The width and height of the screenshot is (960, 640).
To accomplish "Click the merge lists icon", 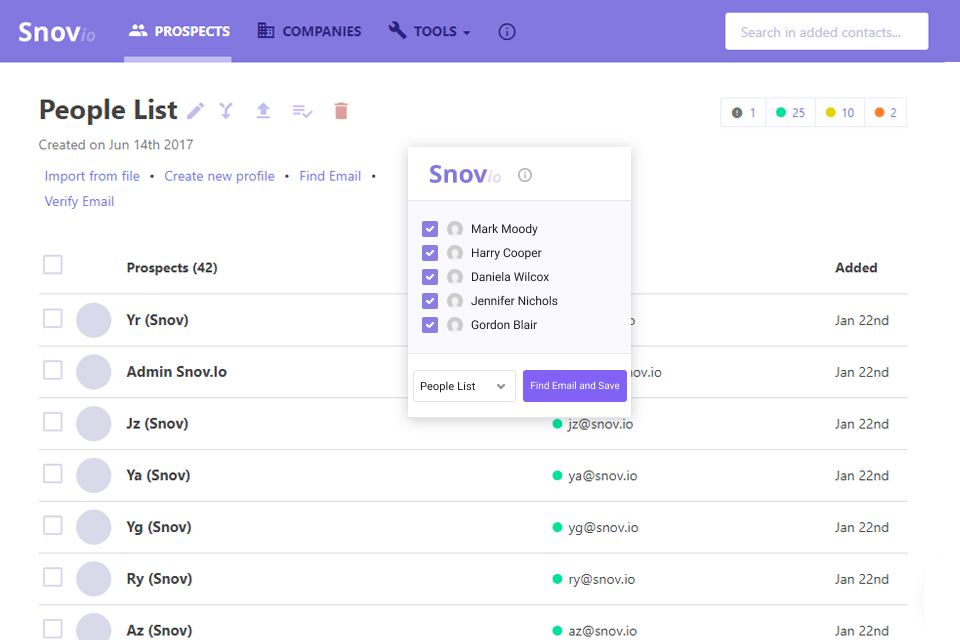I will [226, 111].
